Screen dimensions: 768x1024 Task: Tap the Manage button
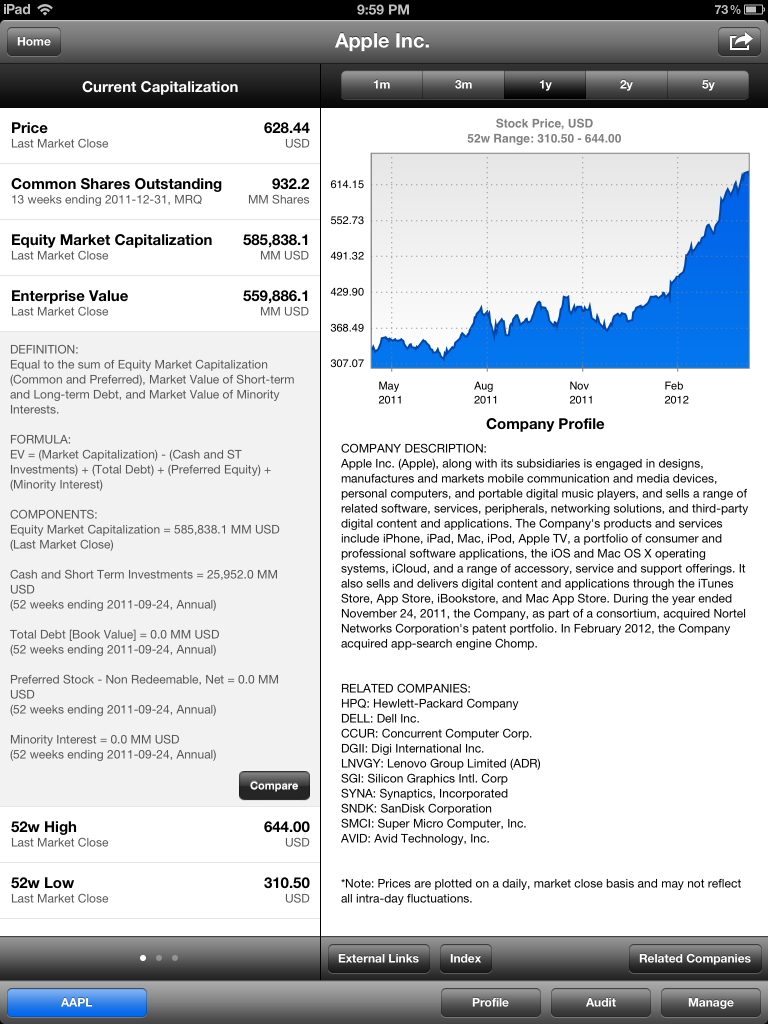pyautogui.click(x=711, y=1002)
